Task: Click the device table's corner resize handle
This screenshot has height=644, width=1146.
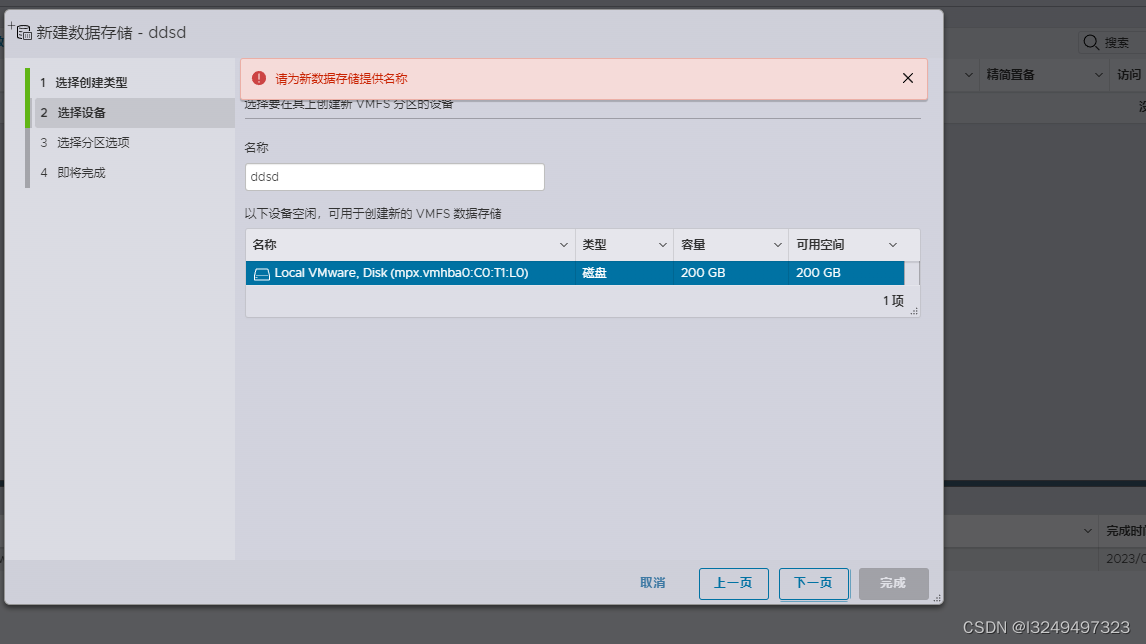Action: [x=914, y=311]
